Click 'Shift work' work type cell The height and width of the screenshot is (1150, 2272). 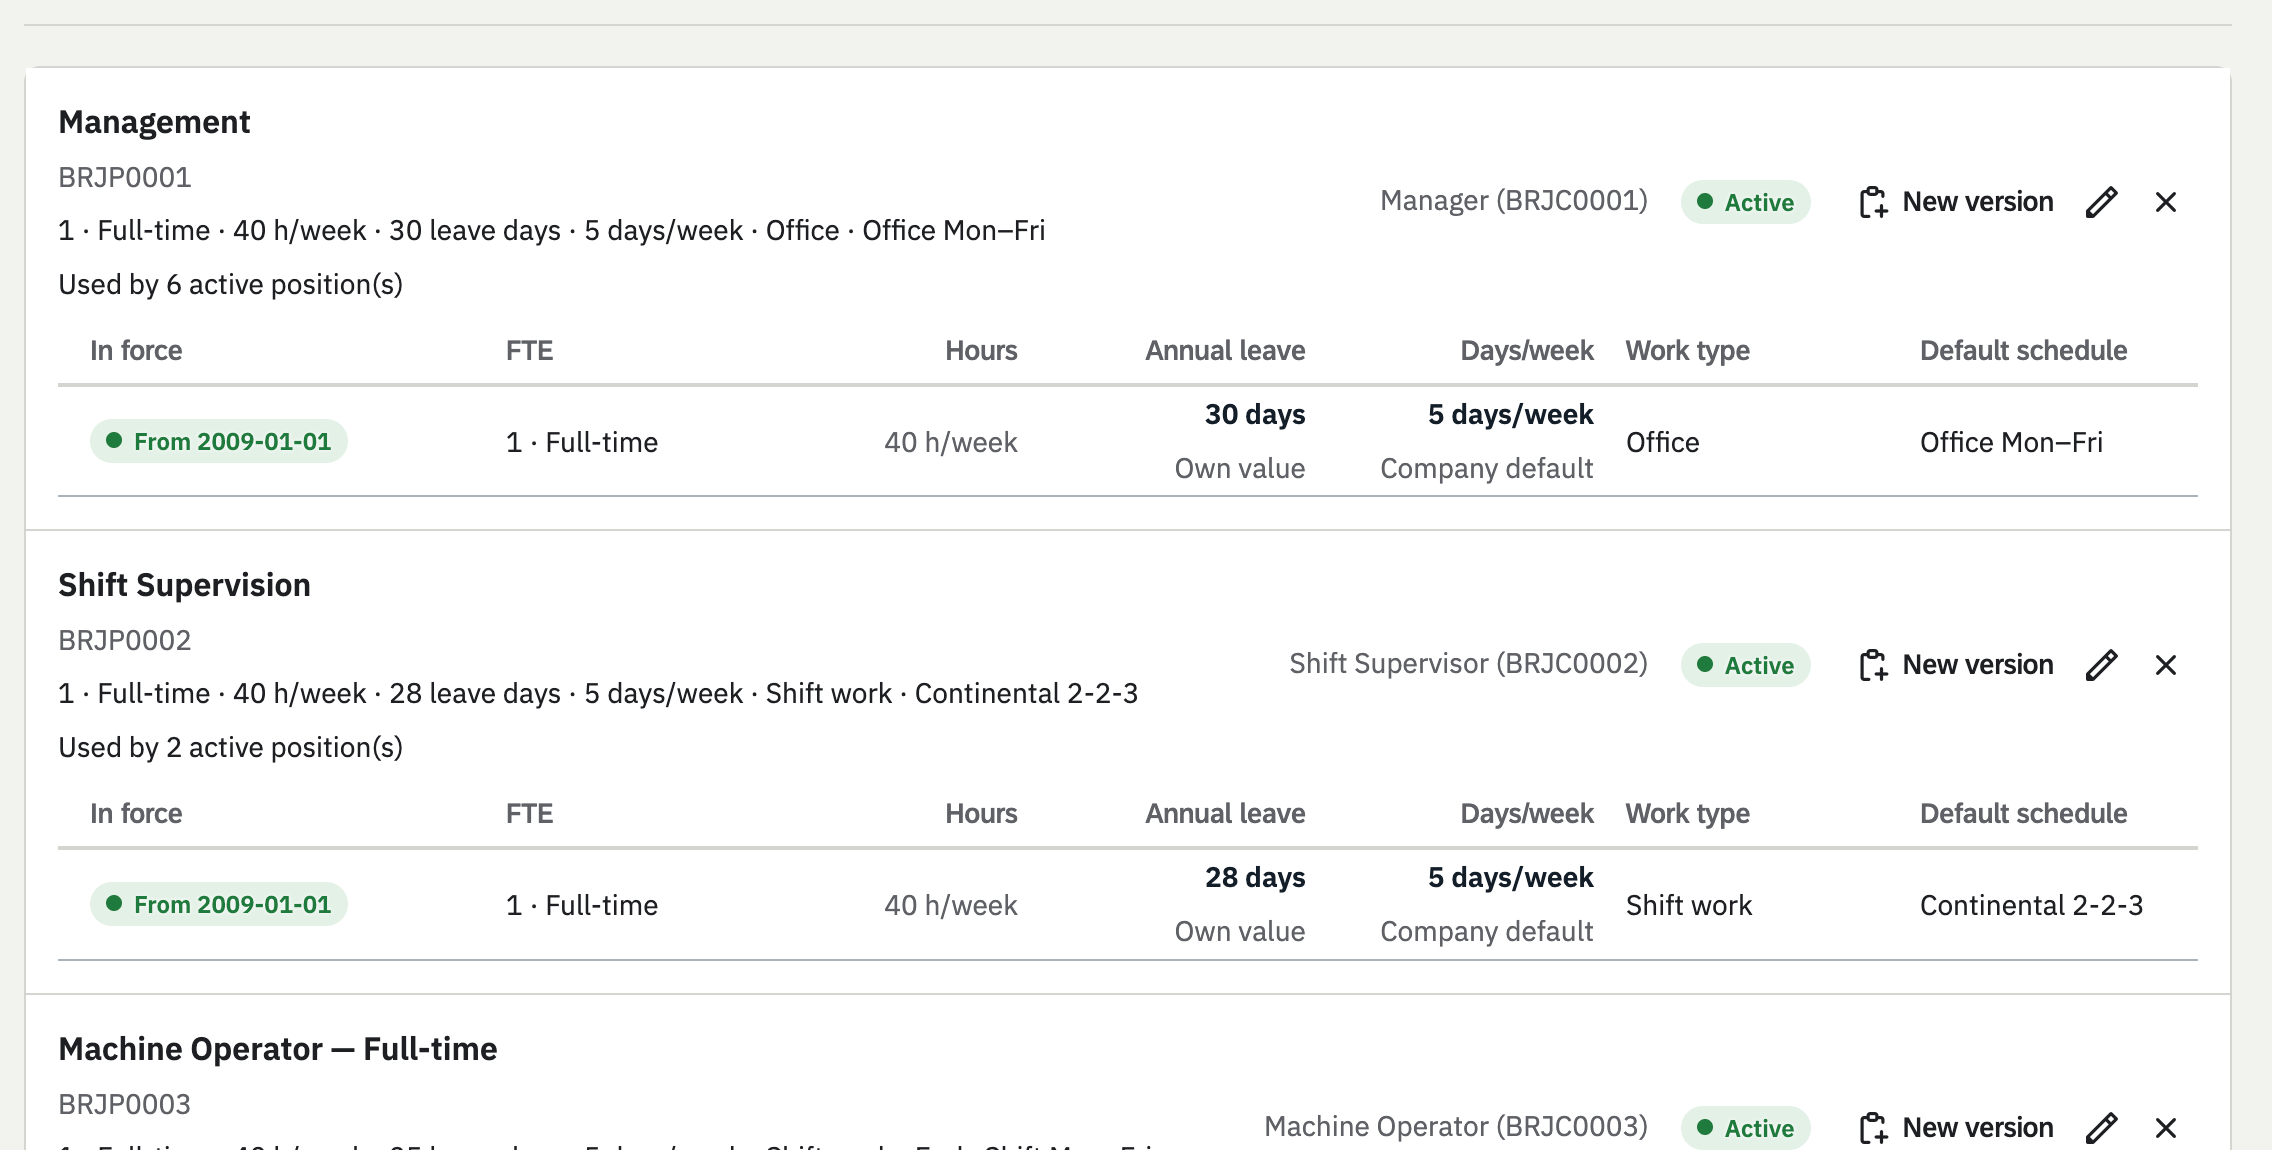pyautogui.click(x=1689, y=905)
